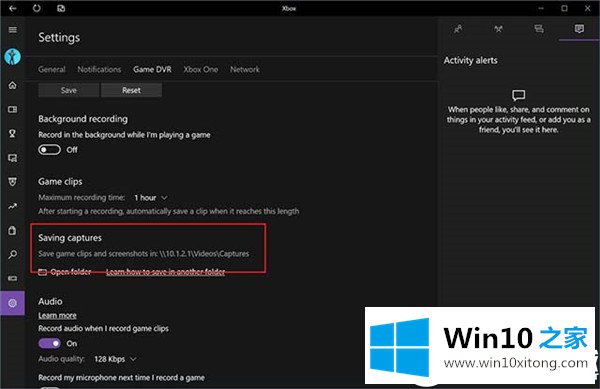
Task: Maximize the Xbox window
Action: [x=564, y=8]
